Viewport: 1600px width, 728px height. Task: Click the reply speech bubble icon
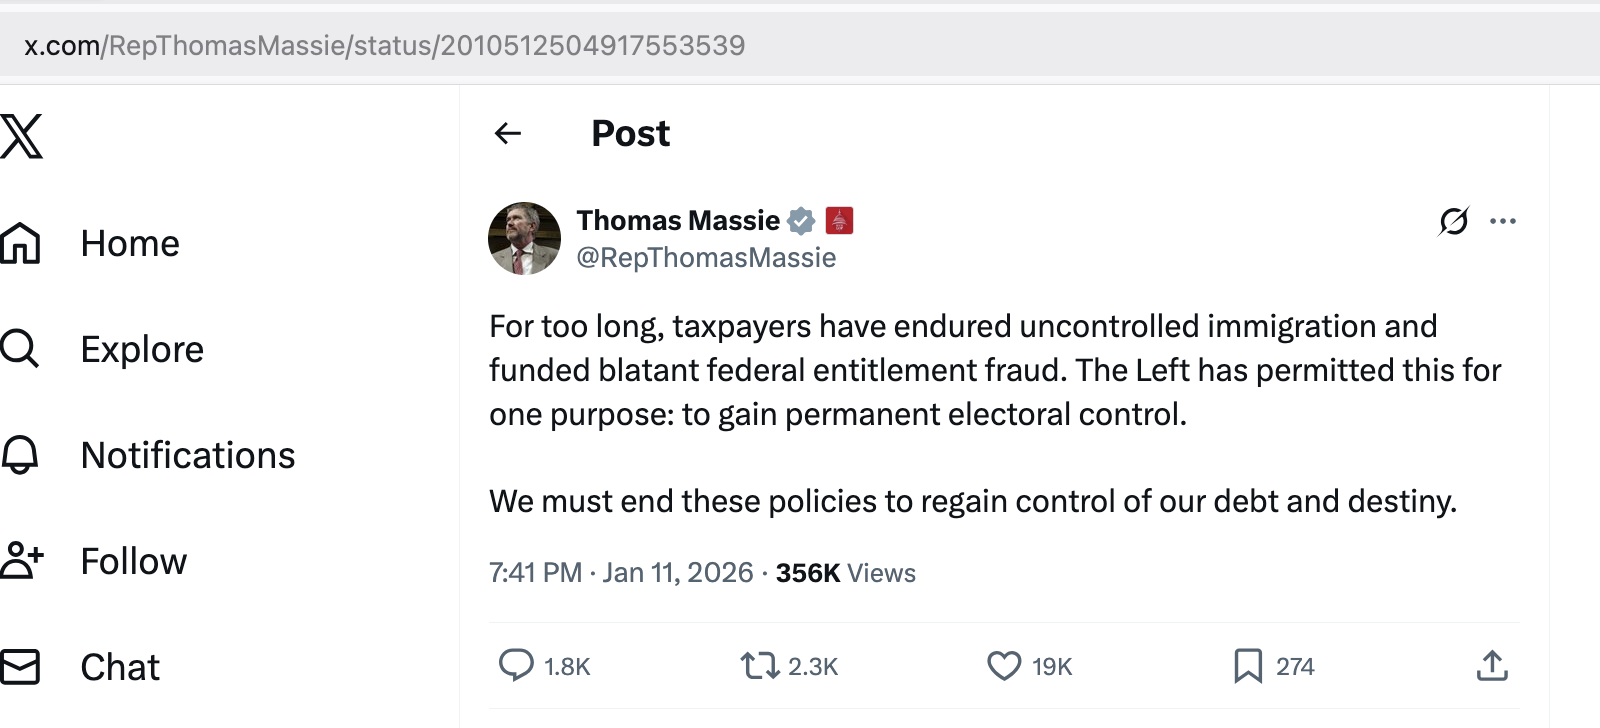point(516,665)
